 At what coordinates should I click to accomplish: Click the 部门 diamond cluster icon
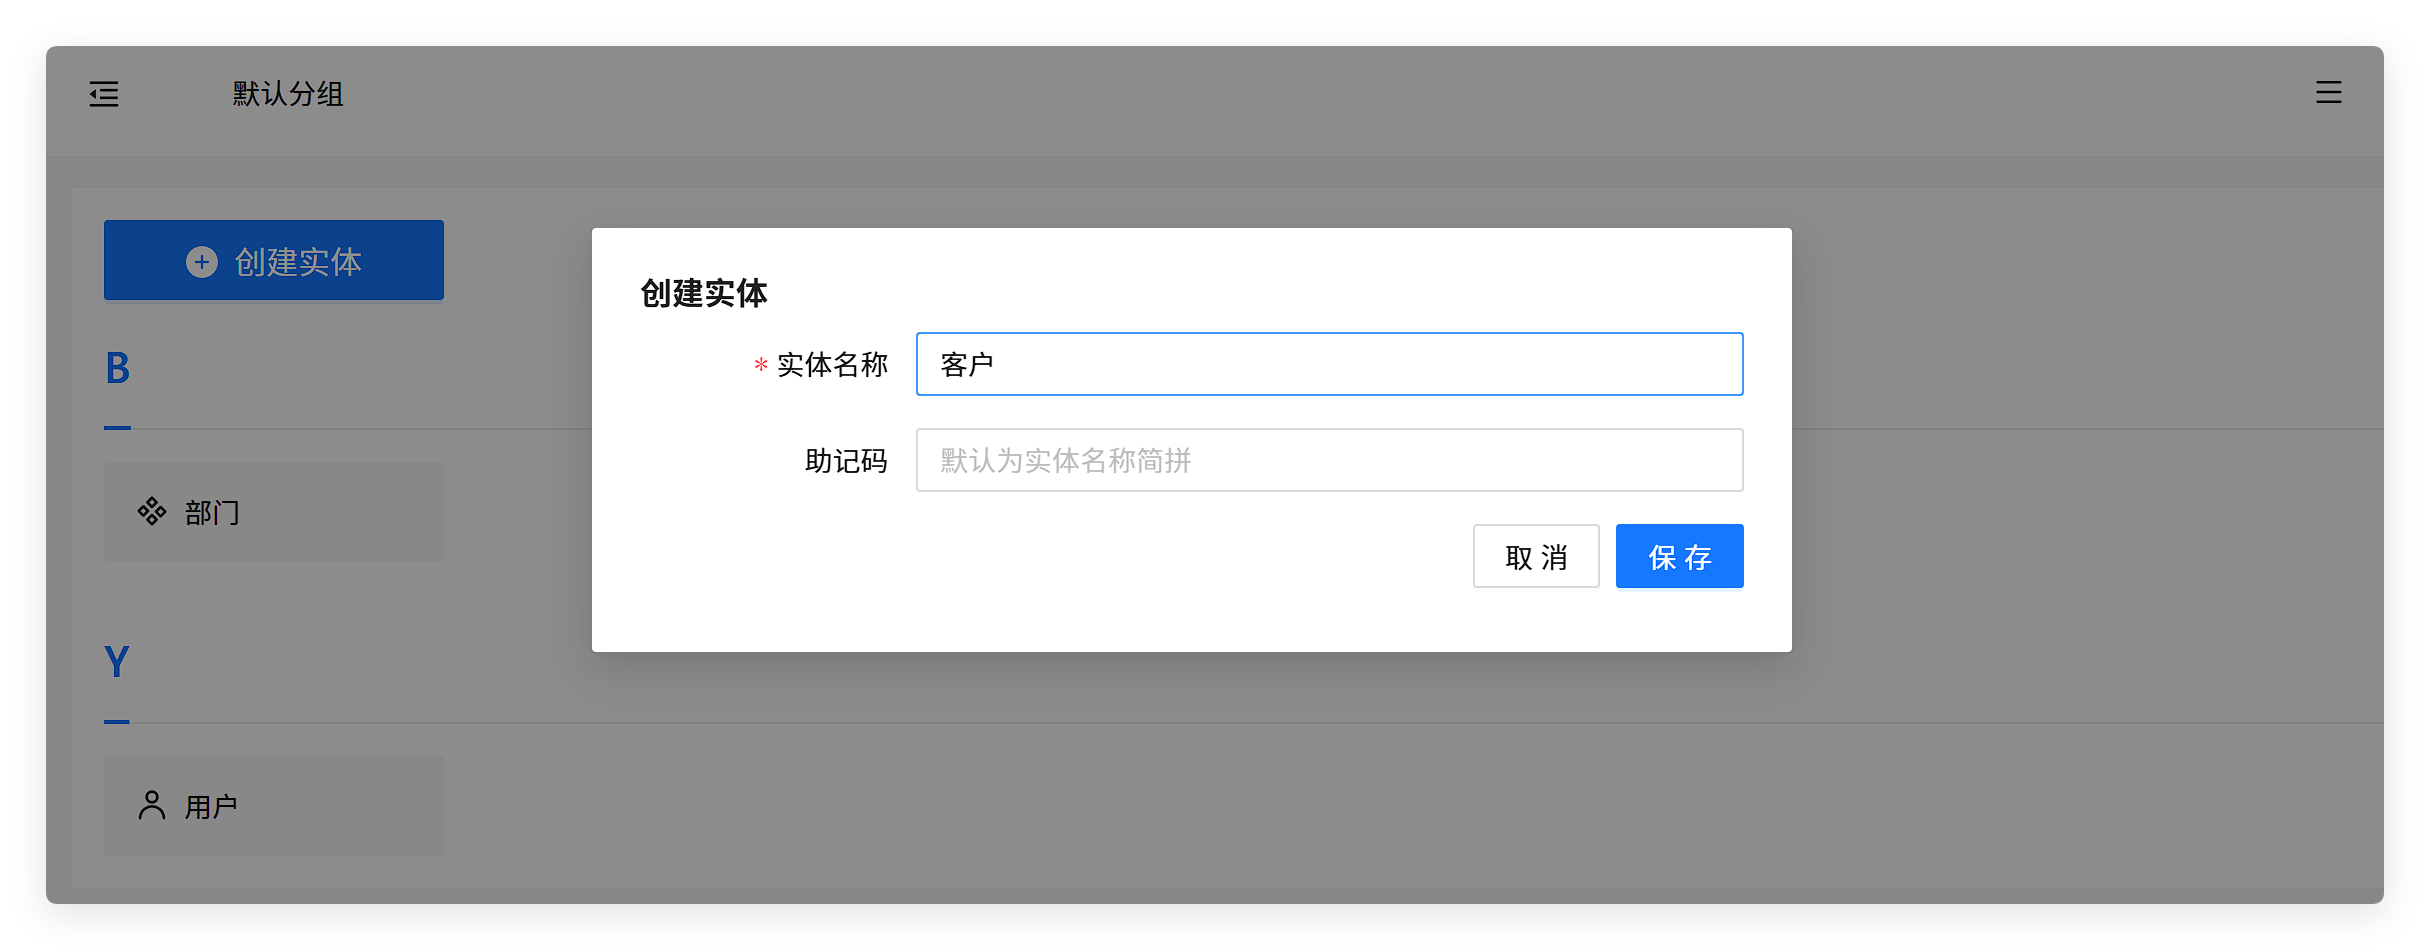click(x=152, y=512)
